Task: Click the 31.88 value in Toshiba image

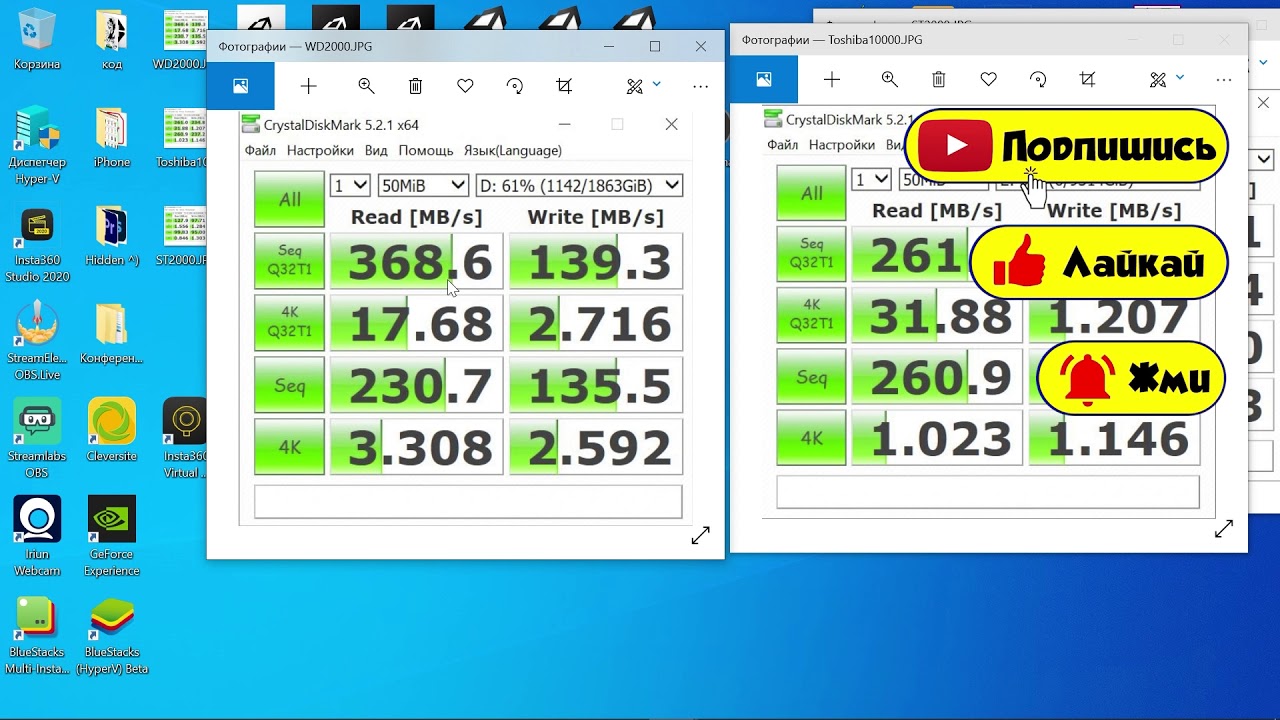Action: coord(937,316)
